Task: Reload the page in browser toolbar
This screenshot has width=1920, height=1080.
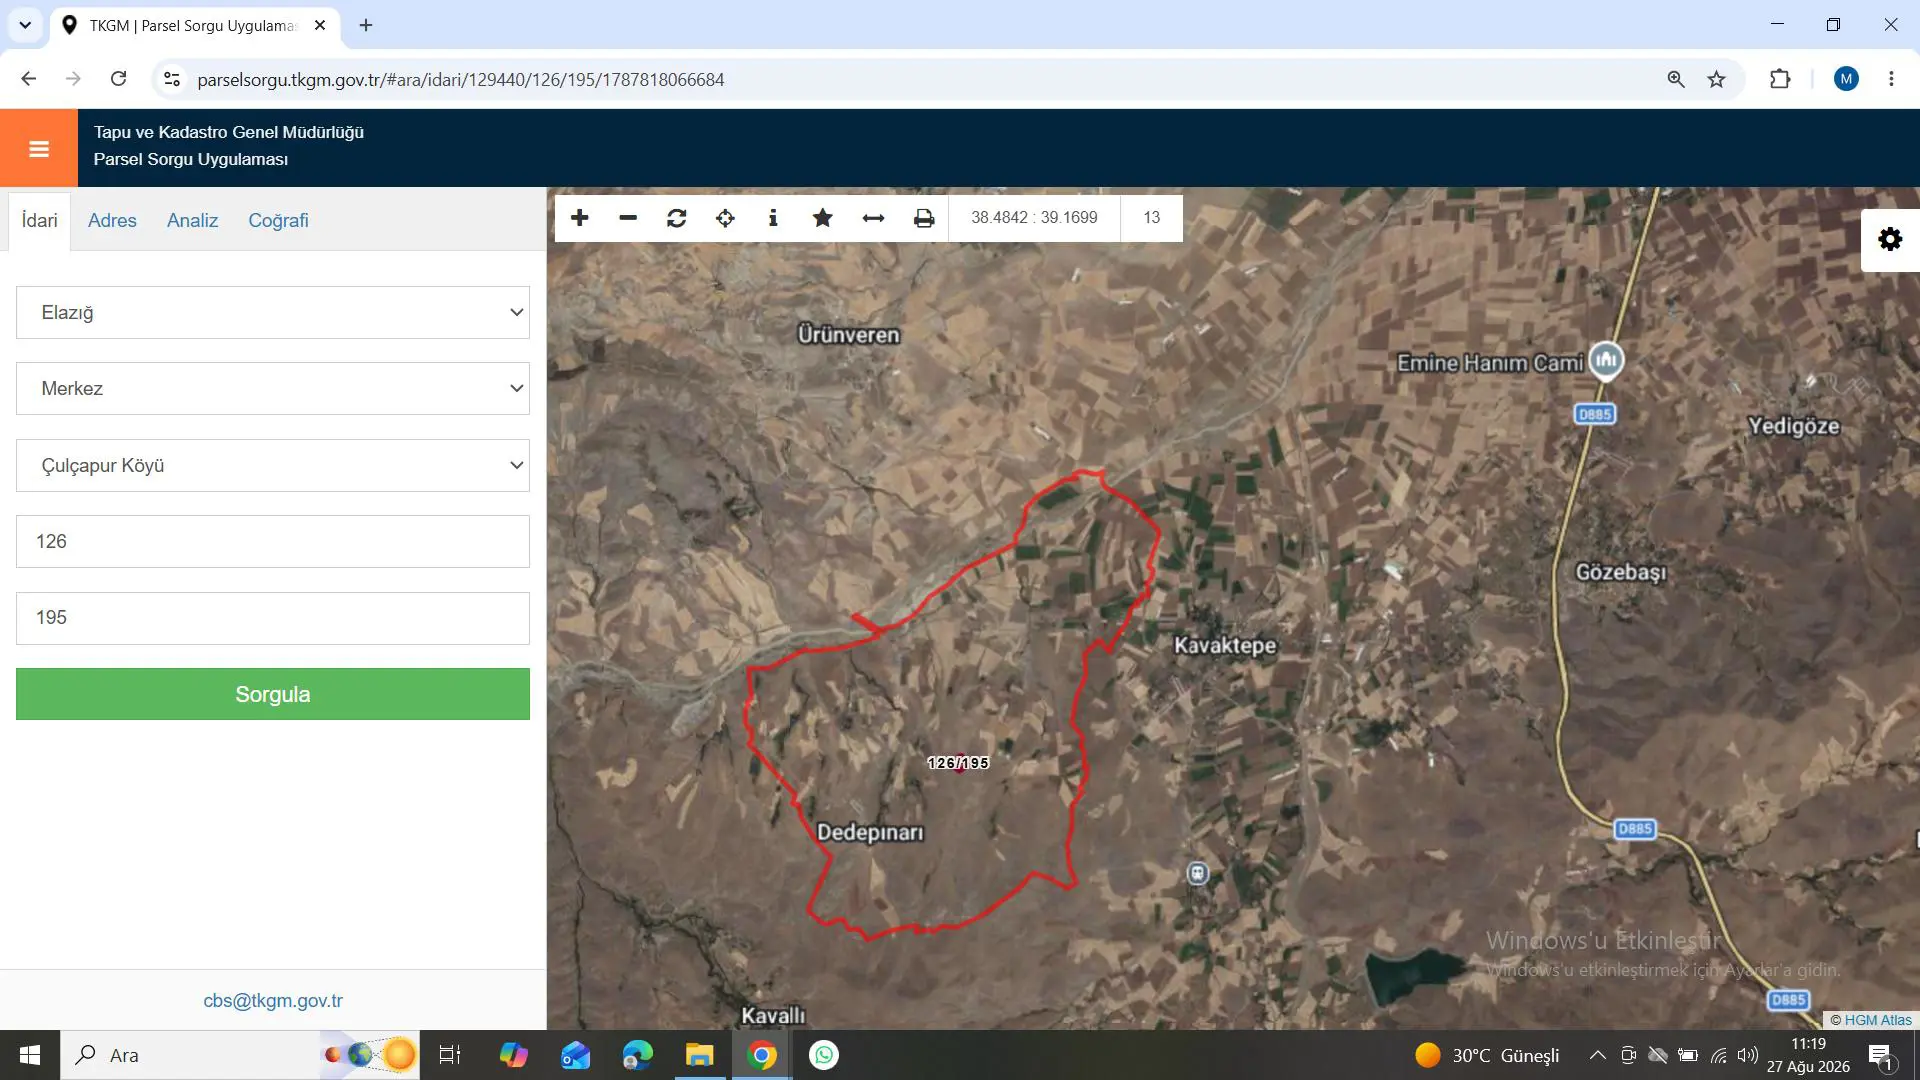Action: pyautogui.click(x=118, y=79)
